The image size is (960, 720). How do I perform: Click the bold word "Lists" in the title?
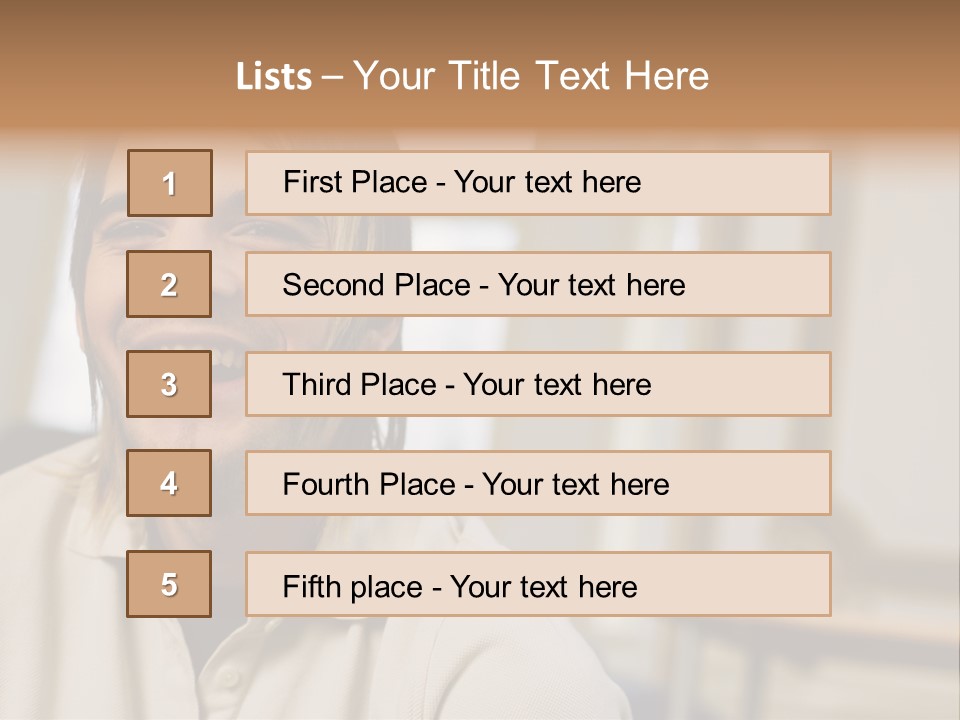pos(274,77)
